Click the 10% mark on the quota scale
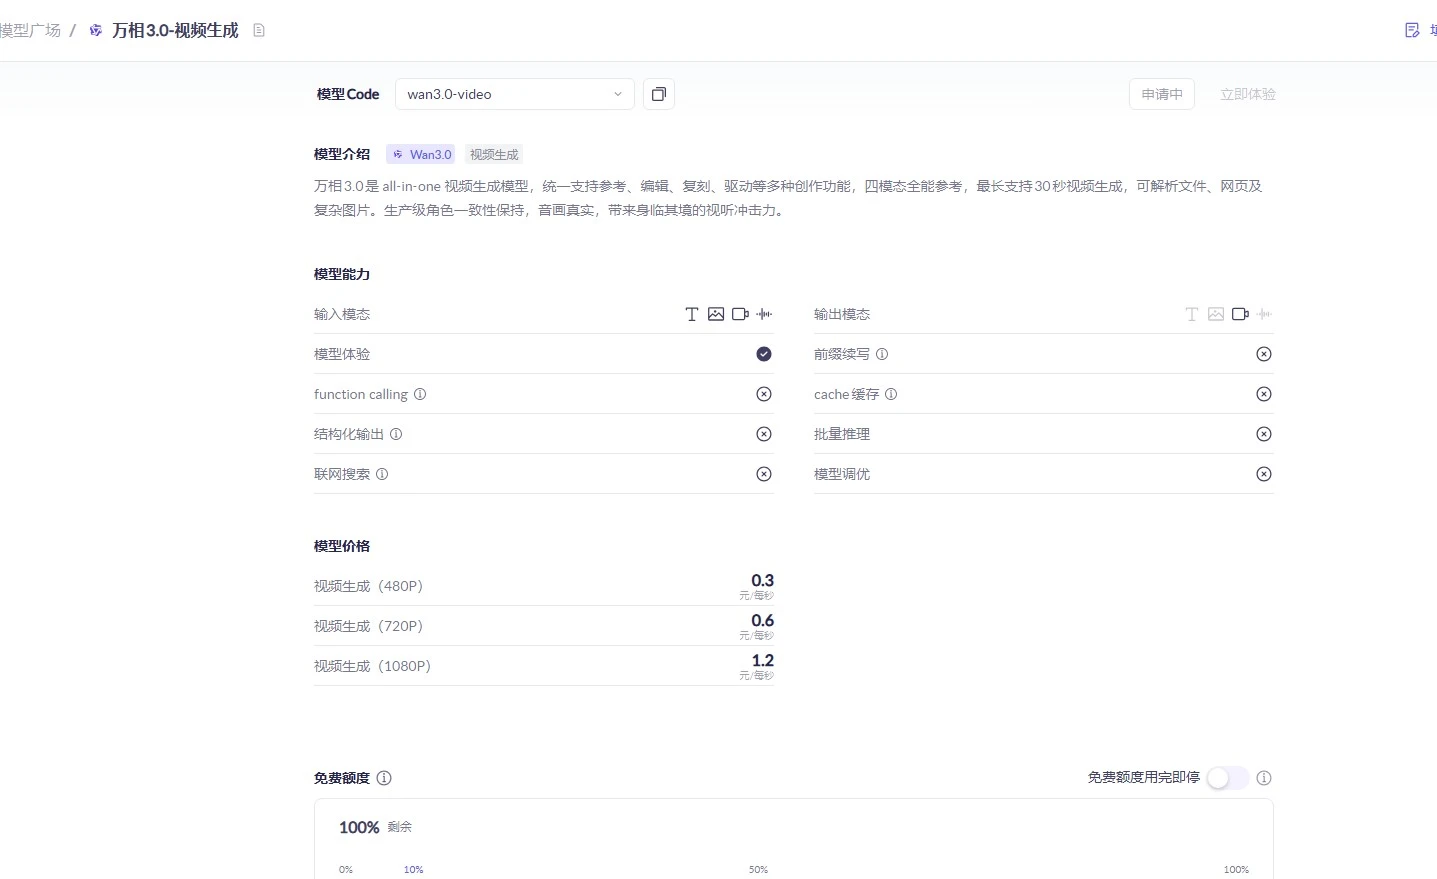 pyautogui.click(x=414, y=869)
